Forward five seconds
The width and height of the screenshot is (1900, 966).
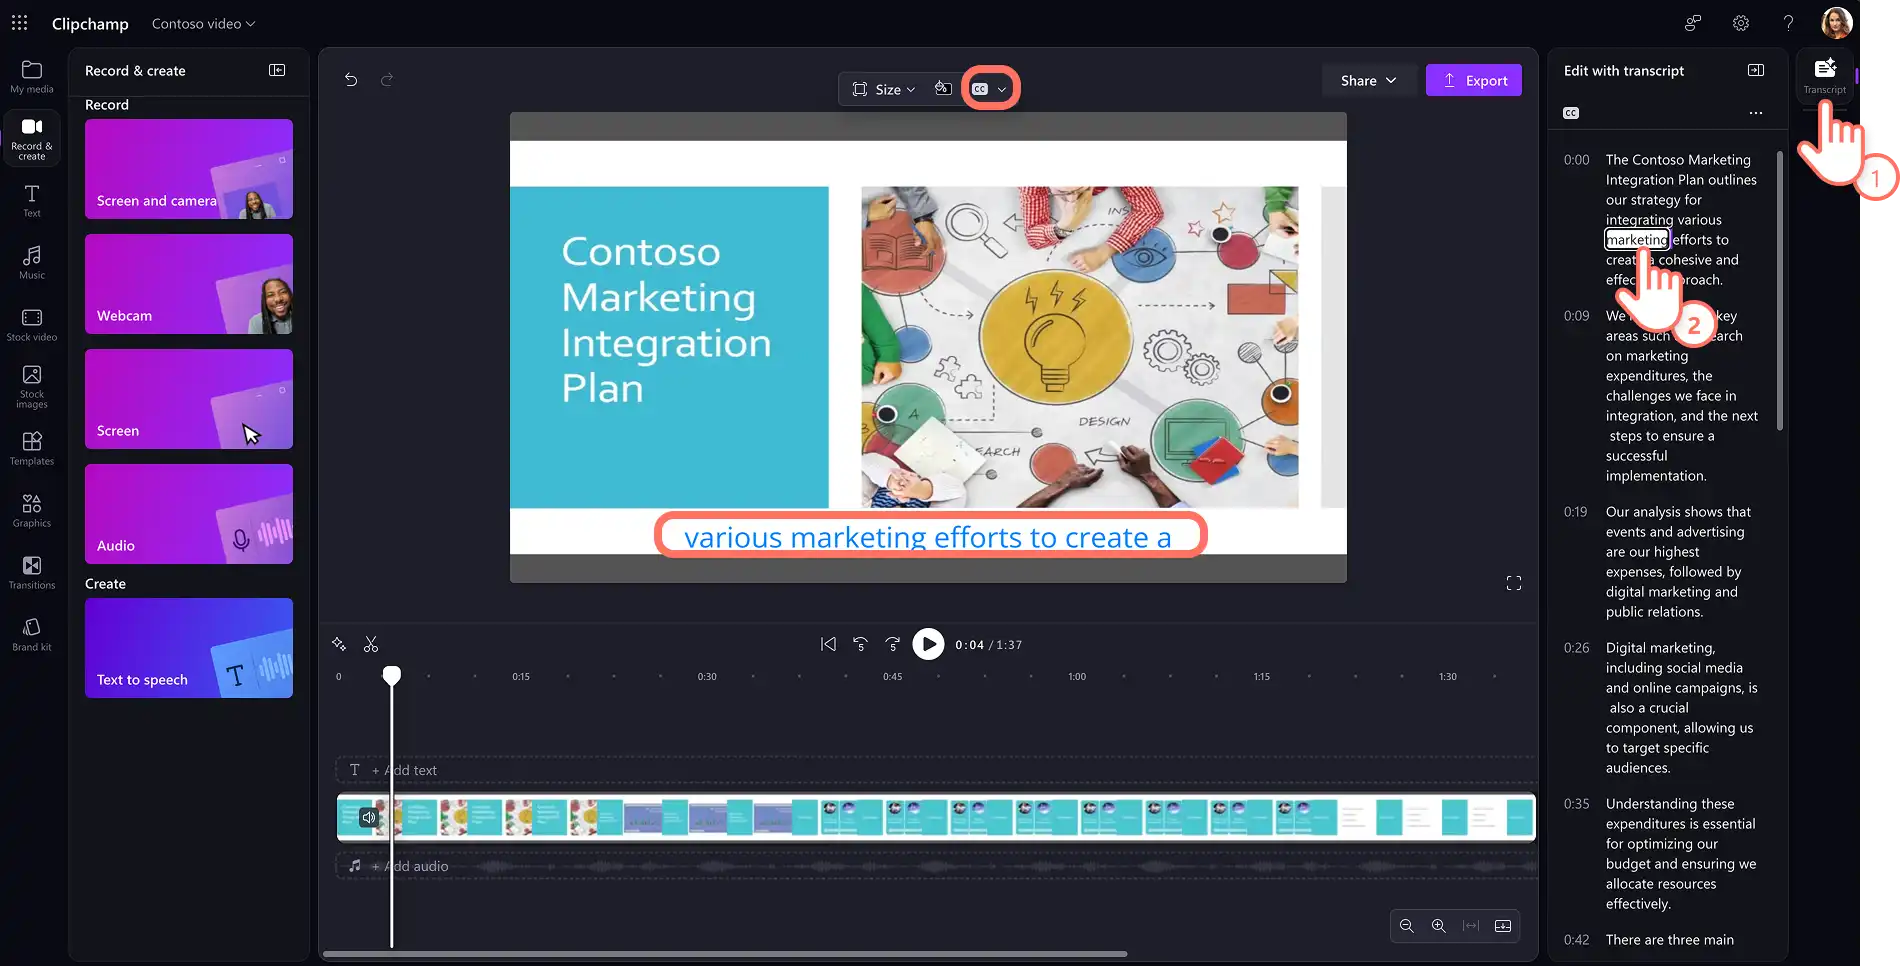tap(893, 644)
